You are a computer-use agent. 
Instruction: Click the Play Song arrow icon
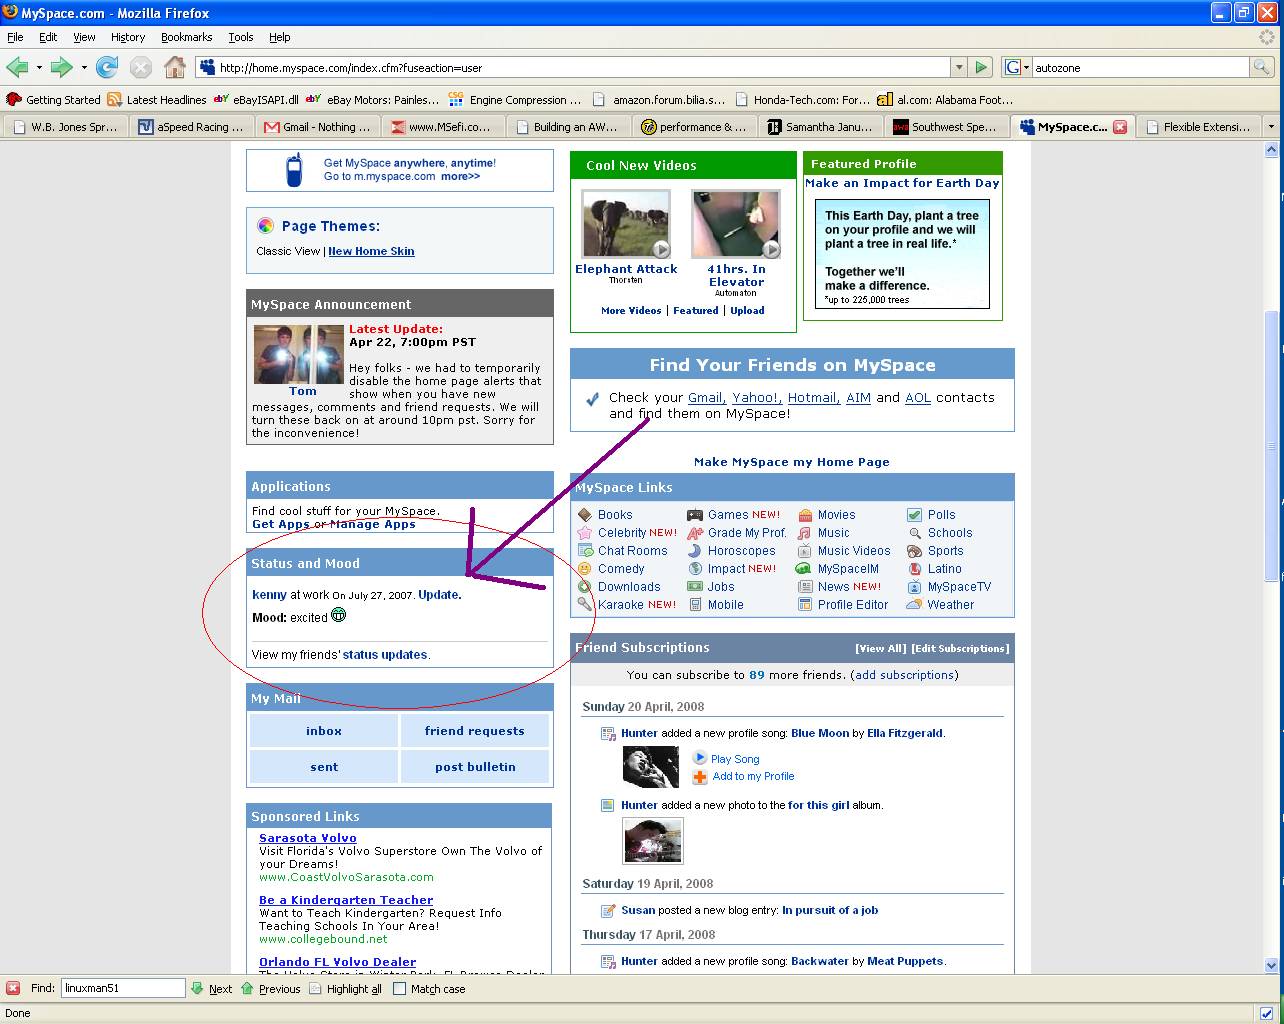click(700, 758)
